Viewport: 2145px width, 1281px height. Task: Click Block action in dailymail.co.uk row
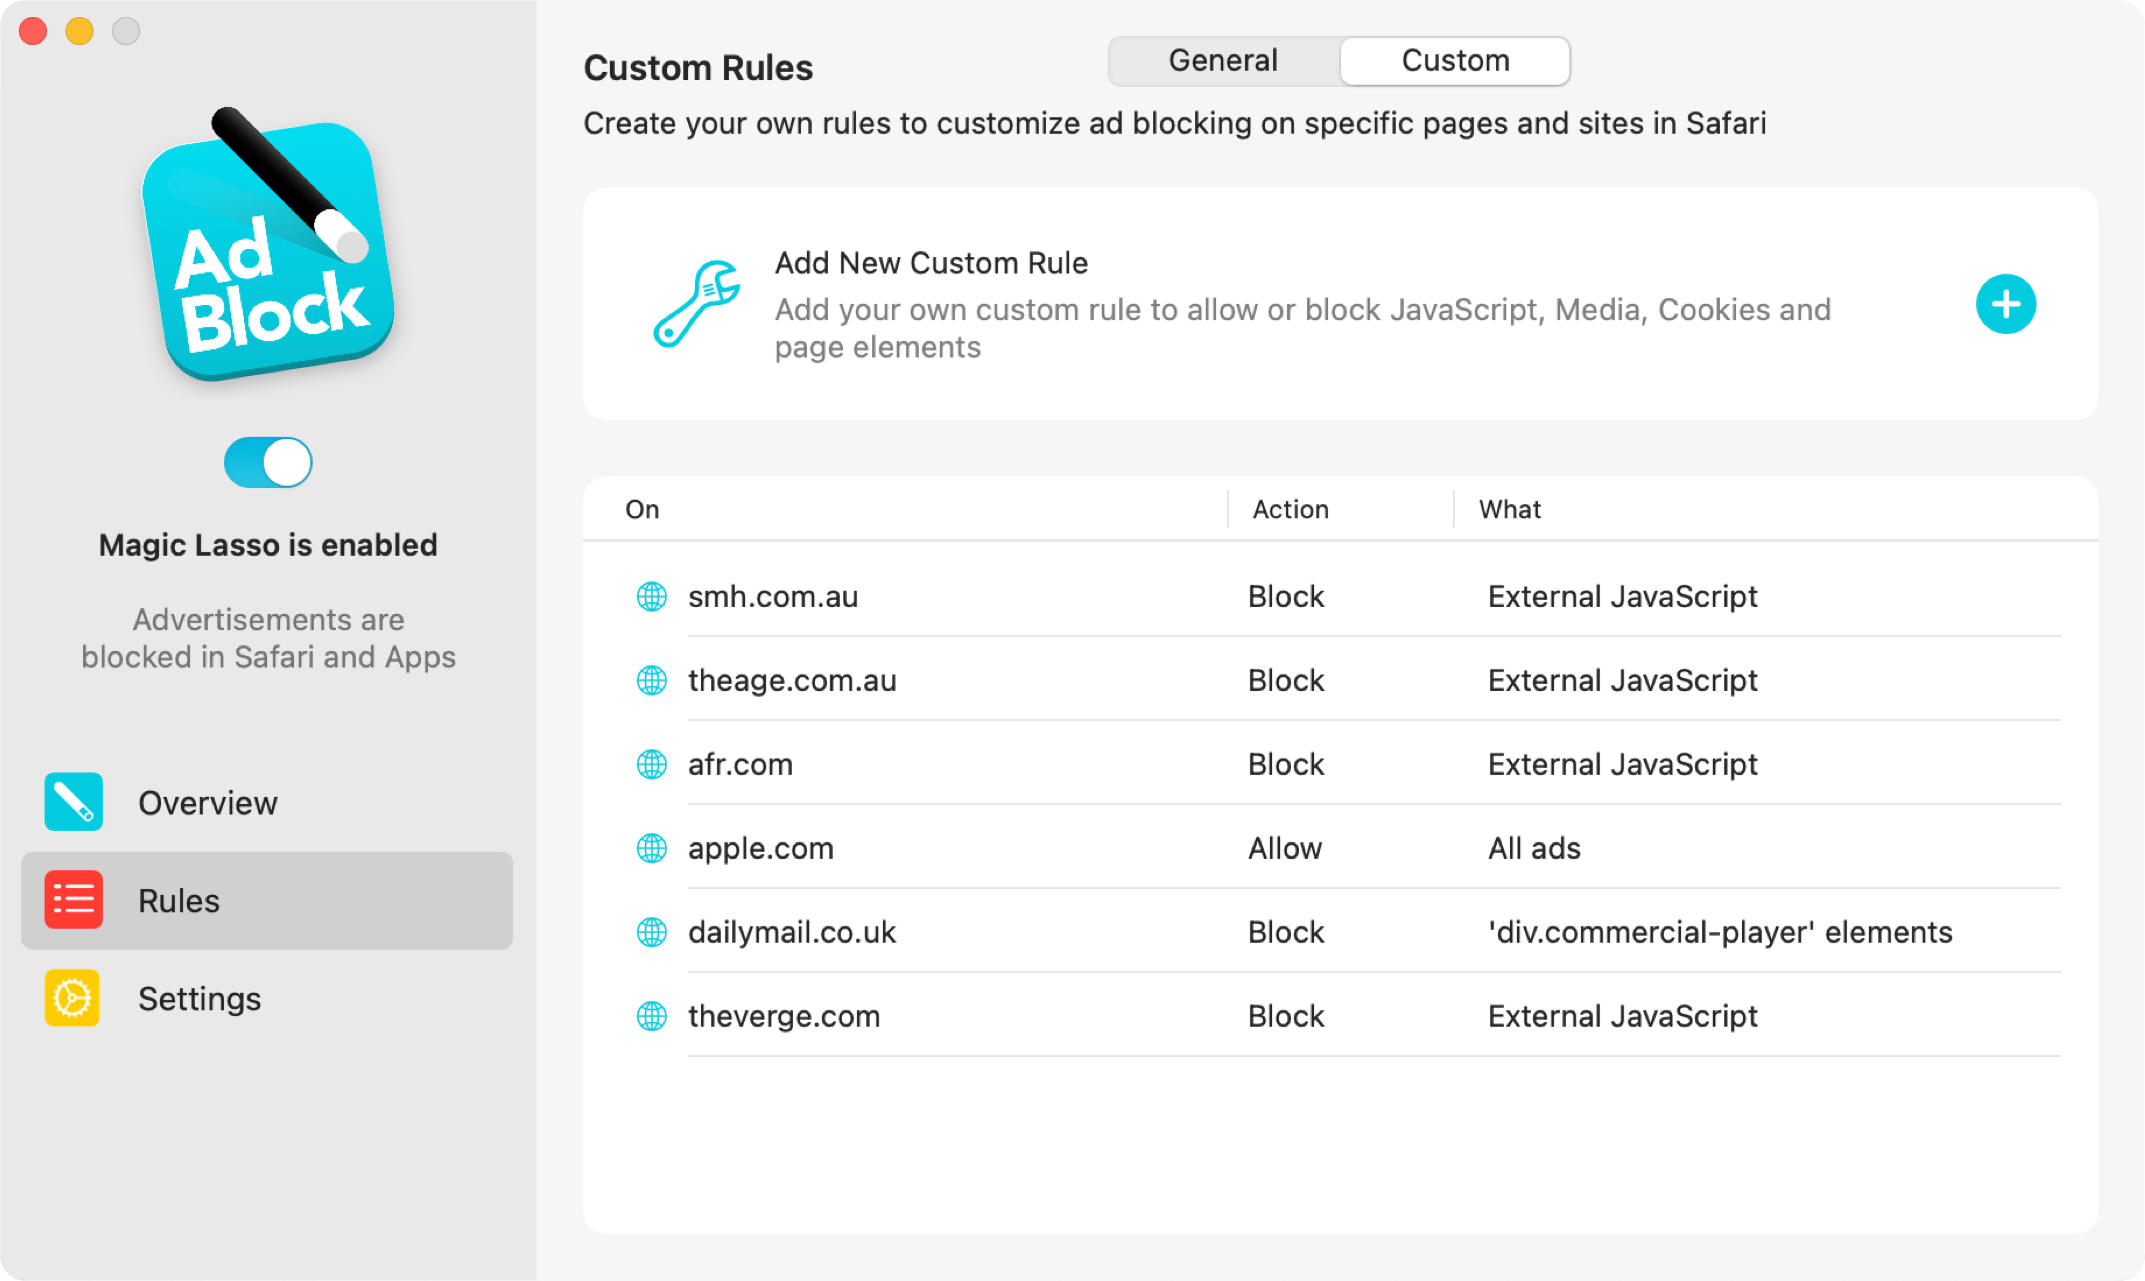click(1286, 932)
